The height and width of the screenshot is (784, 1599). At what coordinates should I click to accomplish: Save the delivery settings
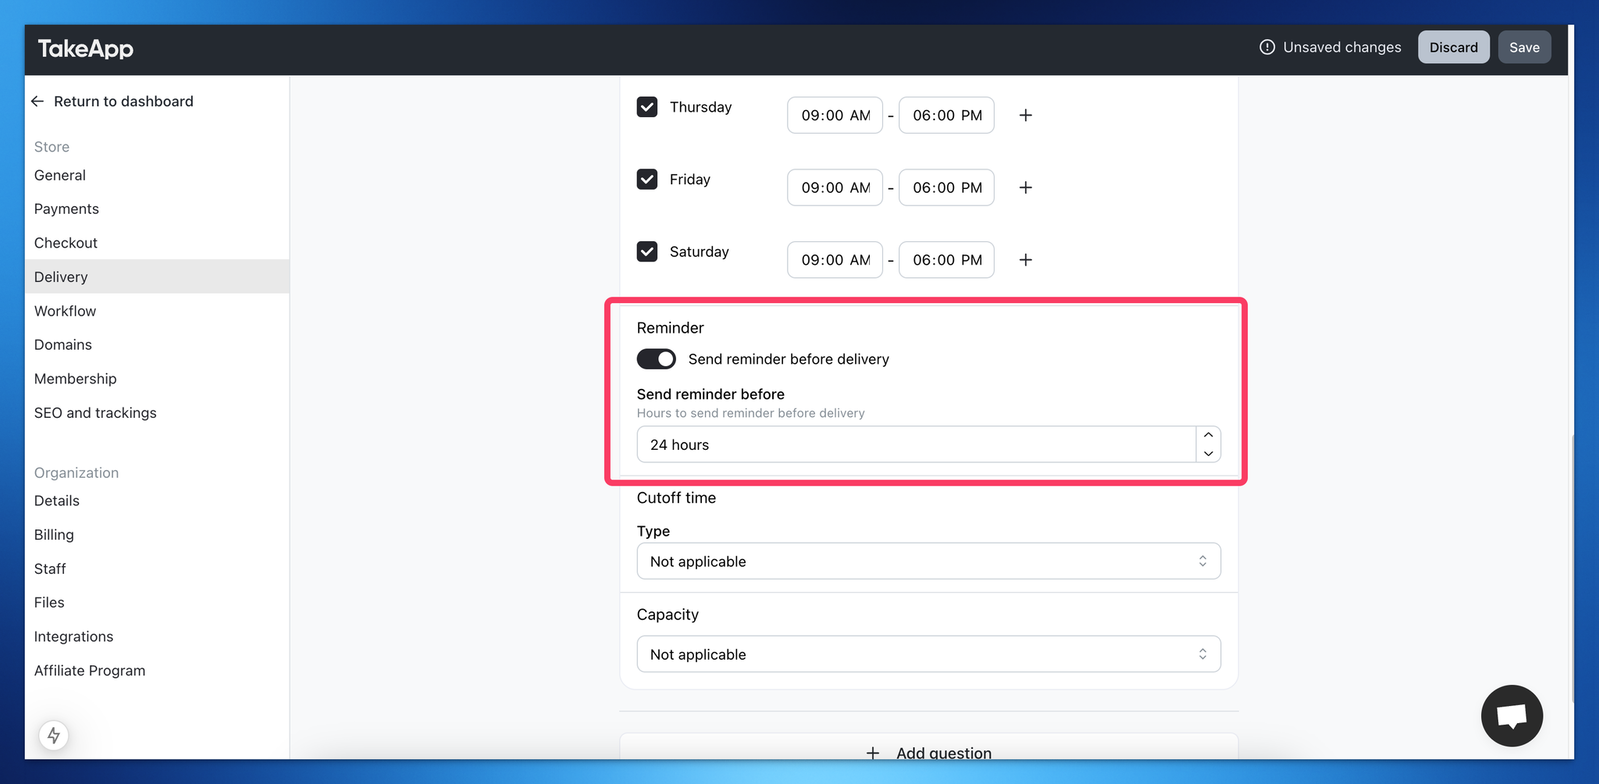click(x=1524, y=47)
